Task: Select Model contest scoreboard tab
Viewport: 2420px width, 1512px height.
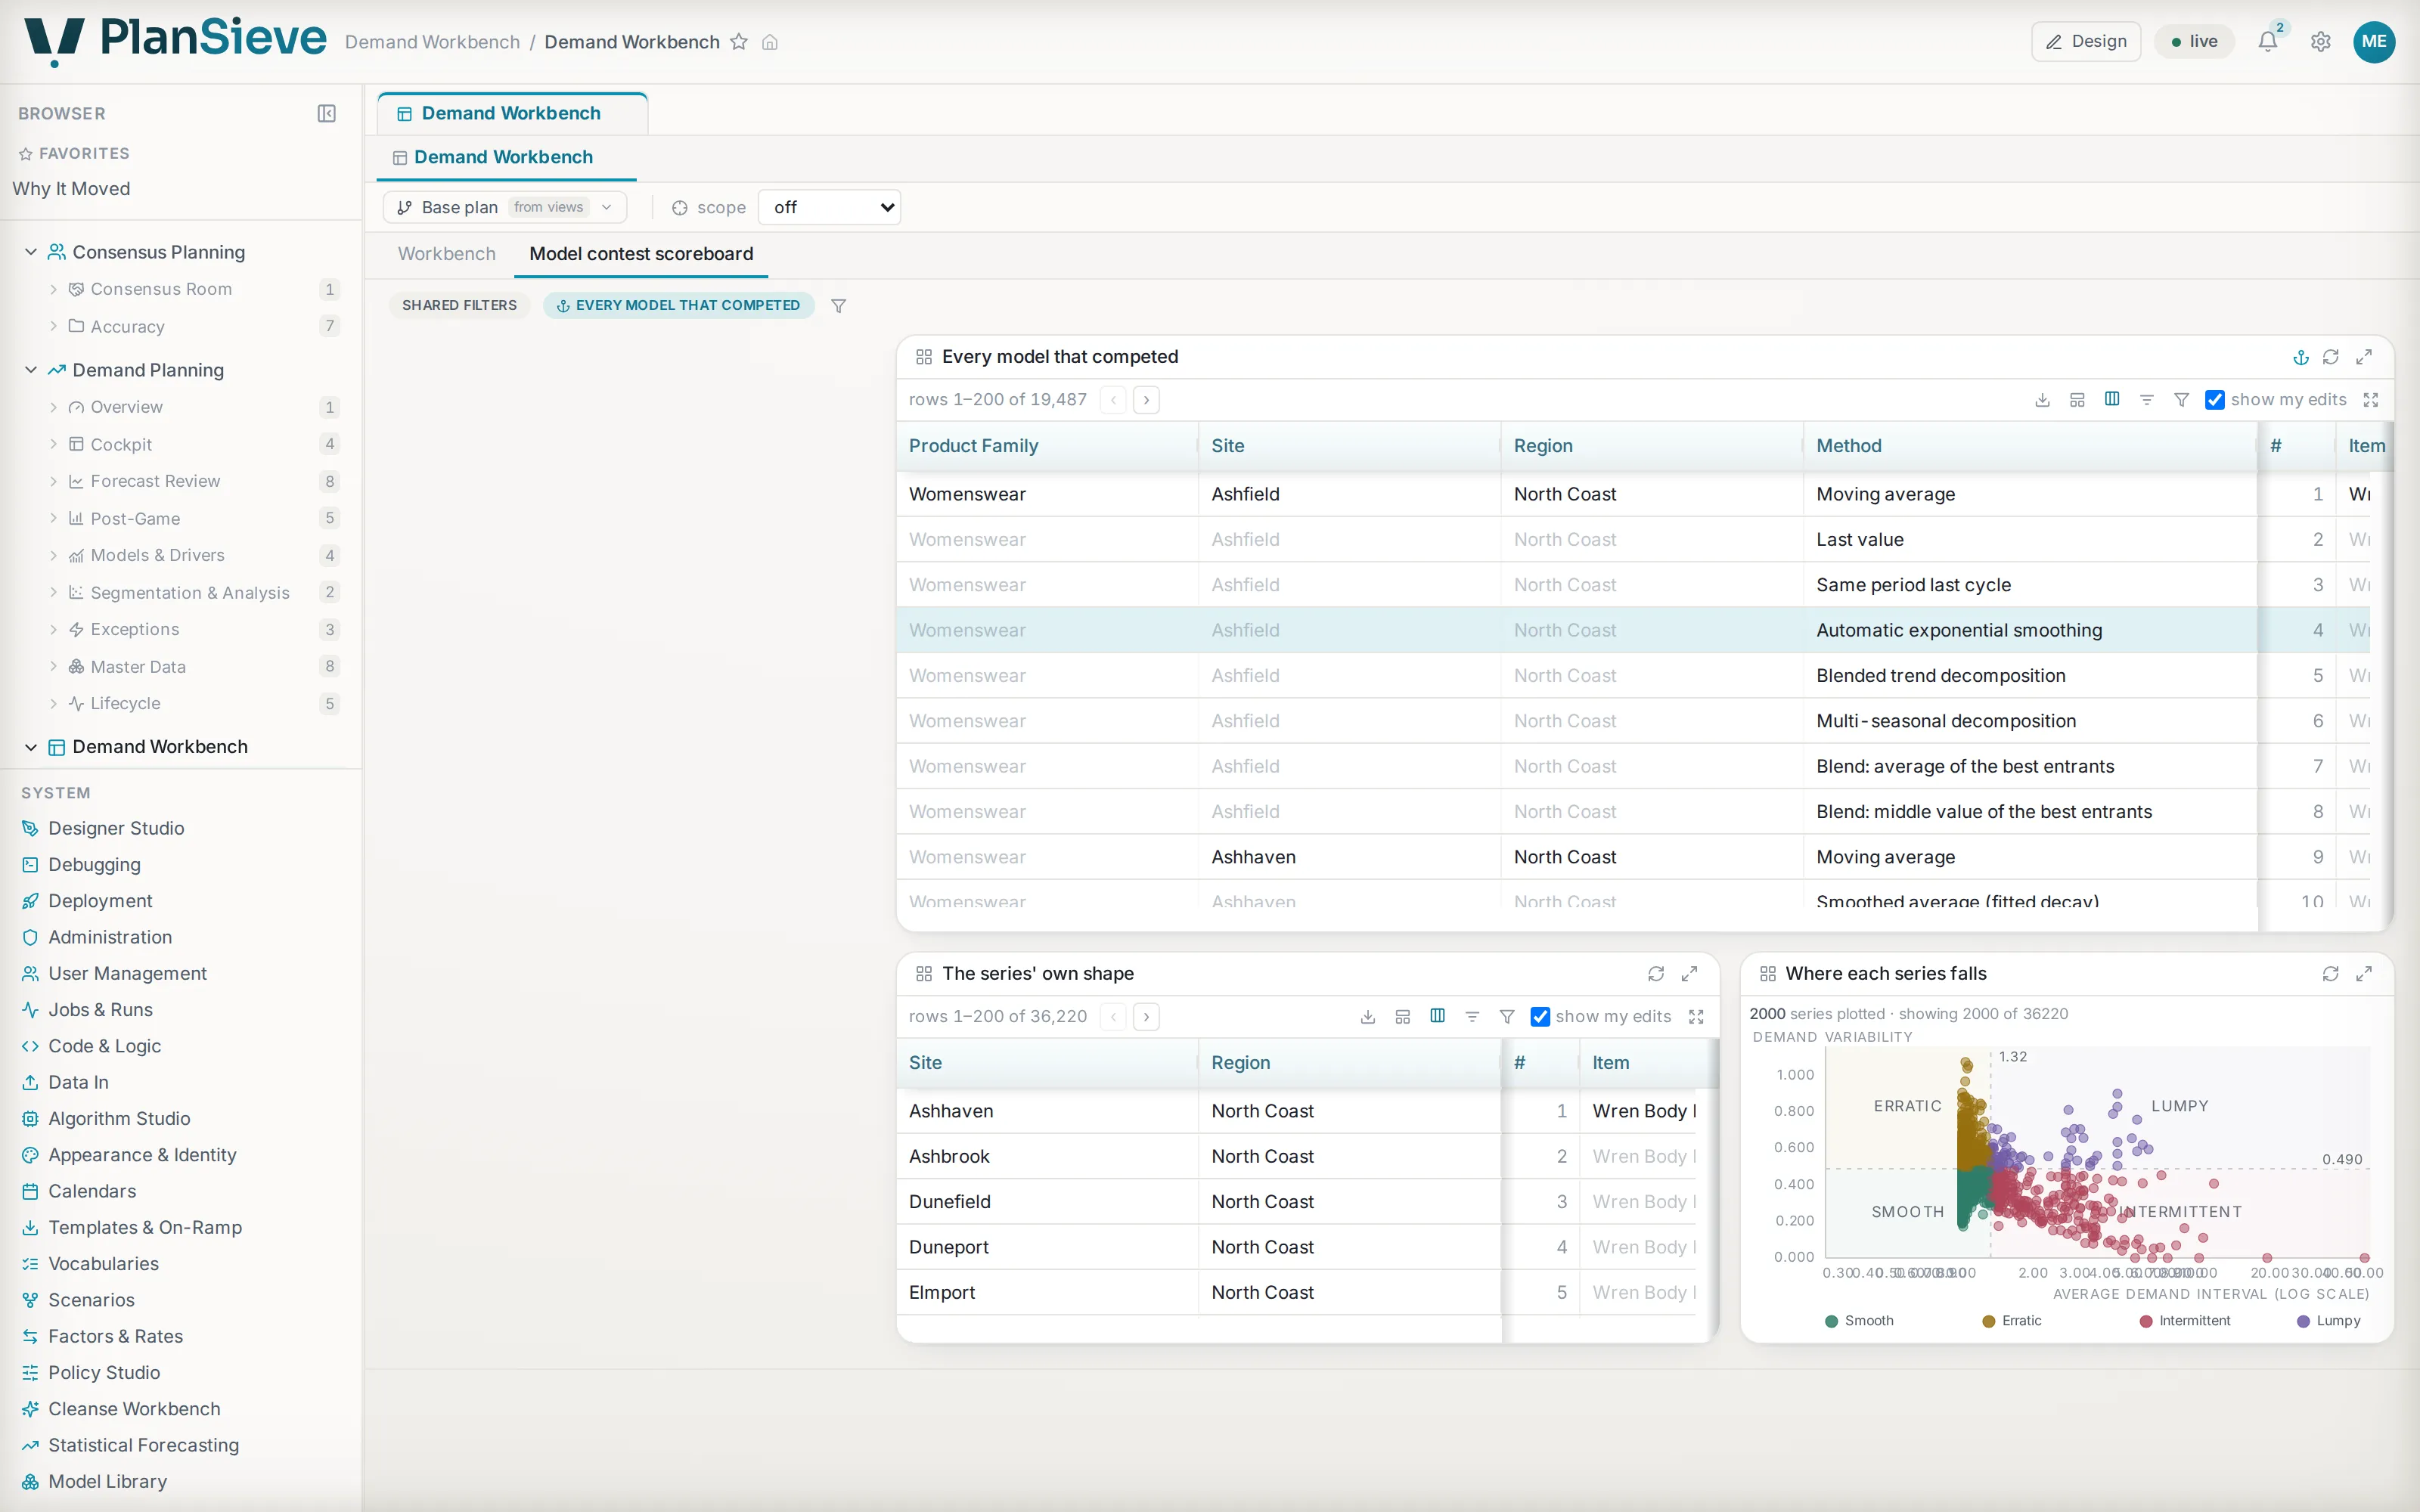Action: [x=641, y=254]
